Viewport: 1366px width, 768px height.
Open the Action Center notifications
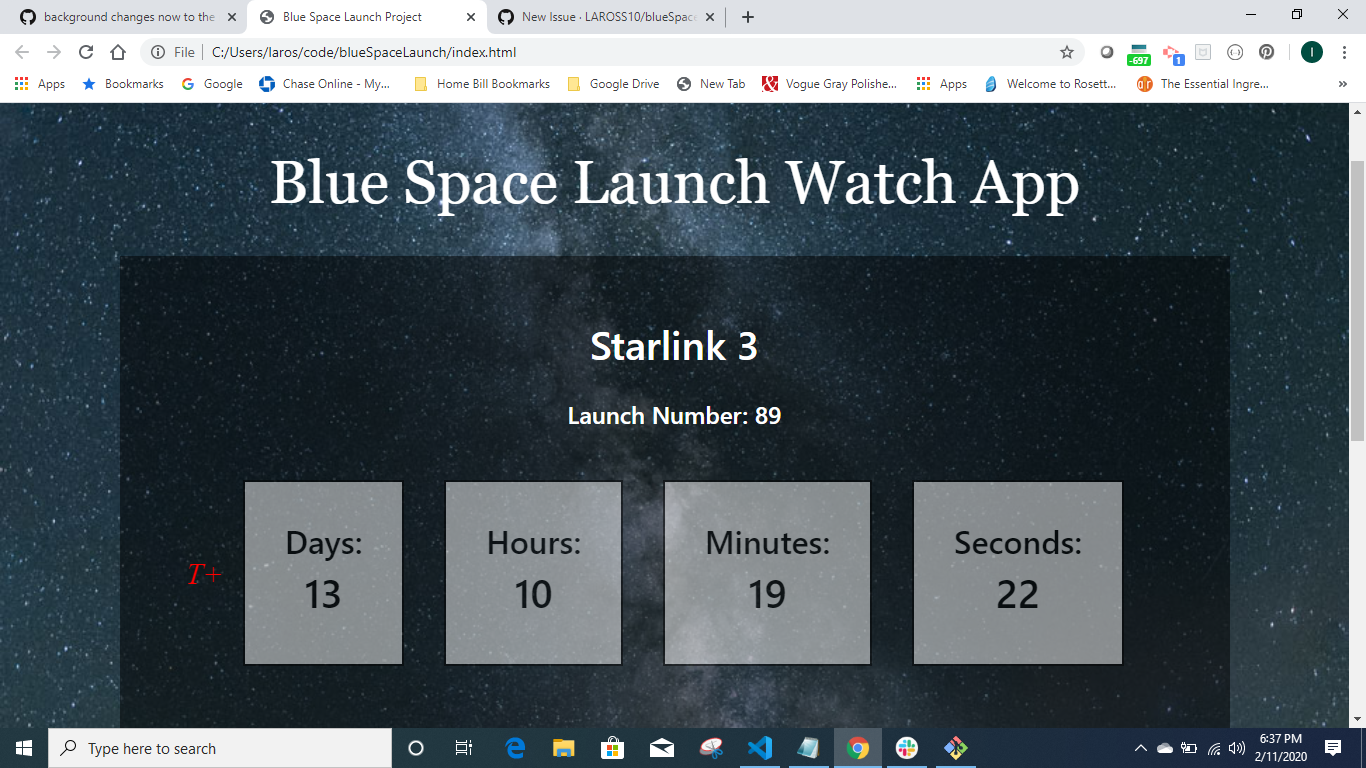tap(1332, 748)
